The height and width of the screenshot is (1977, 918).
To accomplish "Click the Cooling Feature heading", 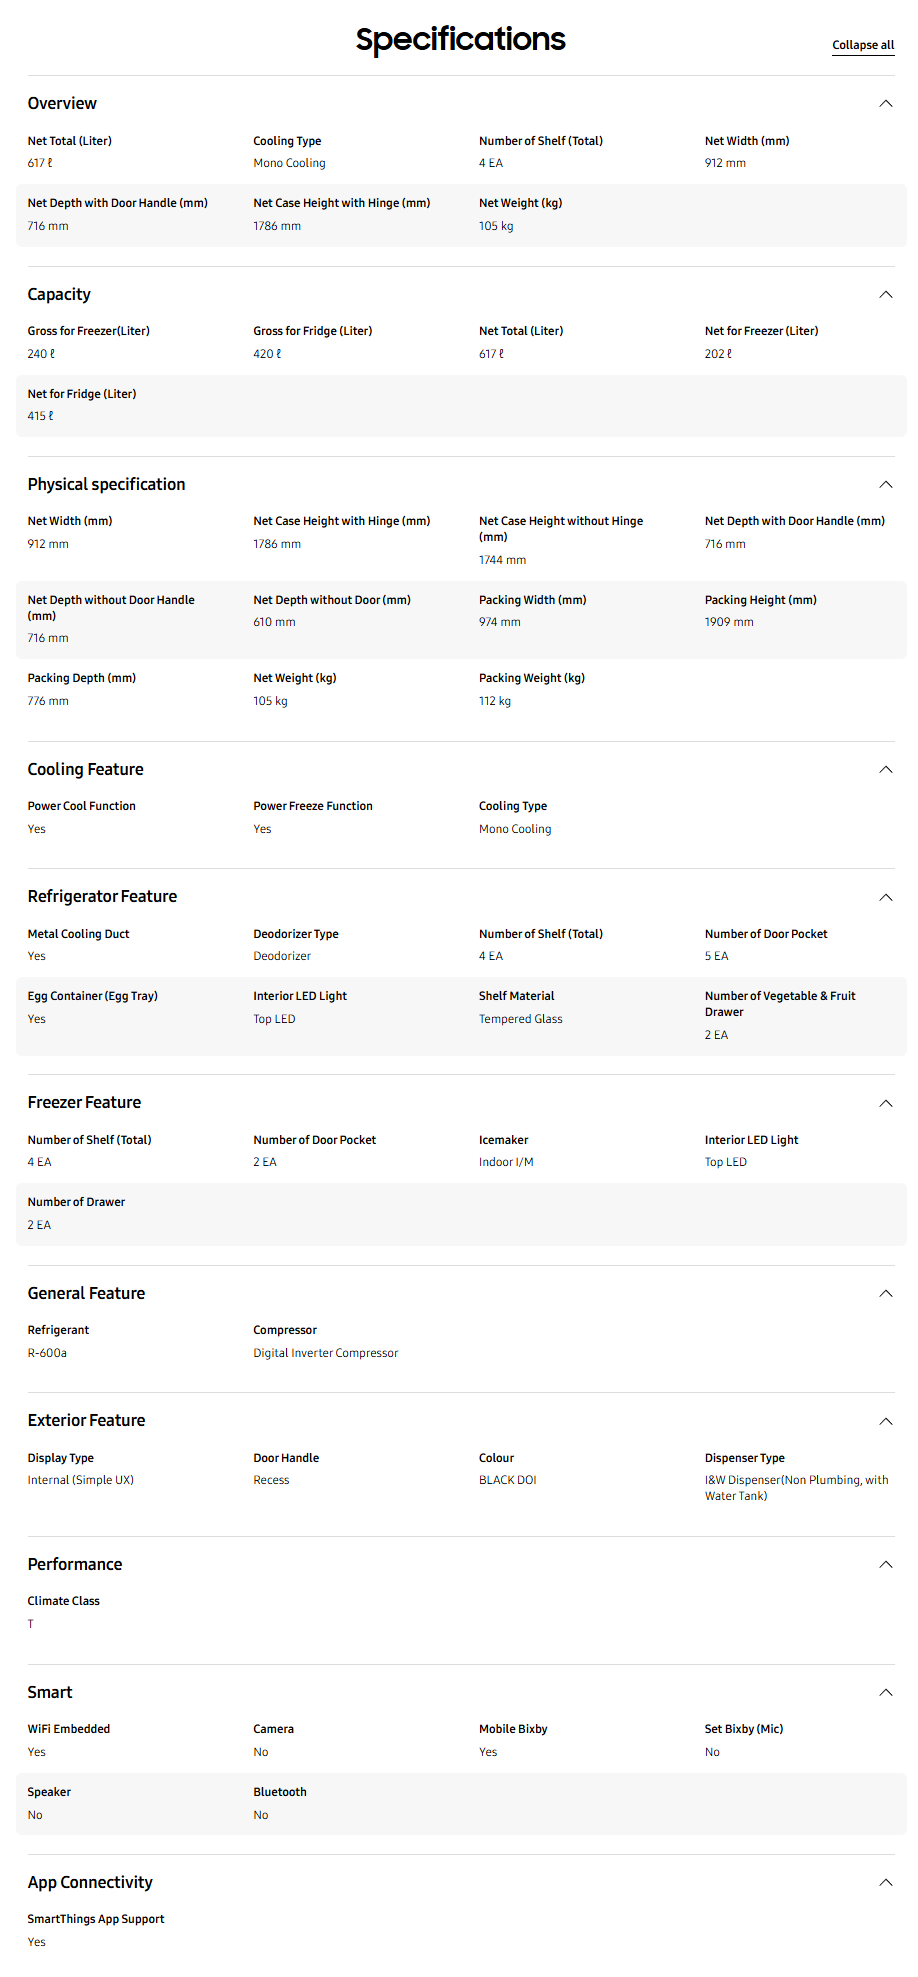I will pos(85,769).
